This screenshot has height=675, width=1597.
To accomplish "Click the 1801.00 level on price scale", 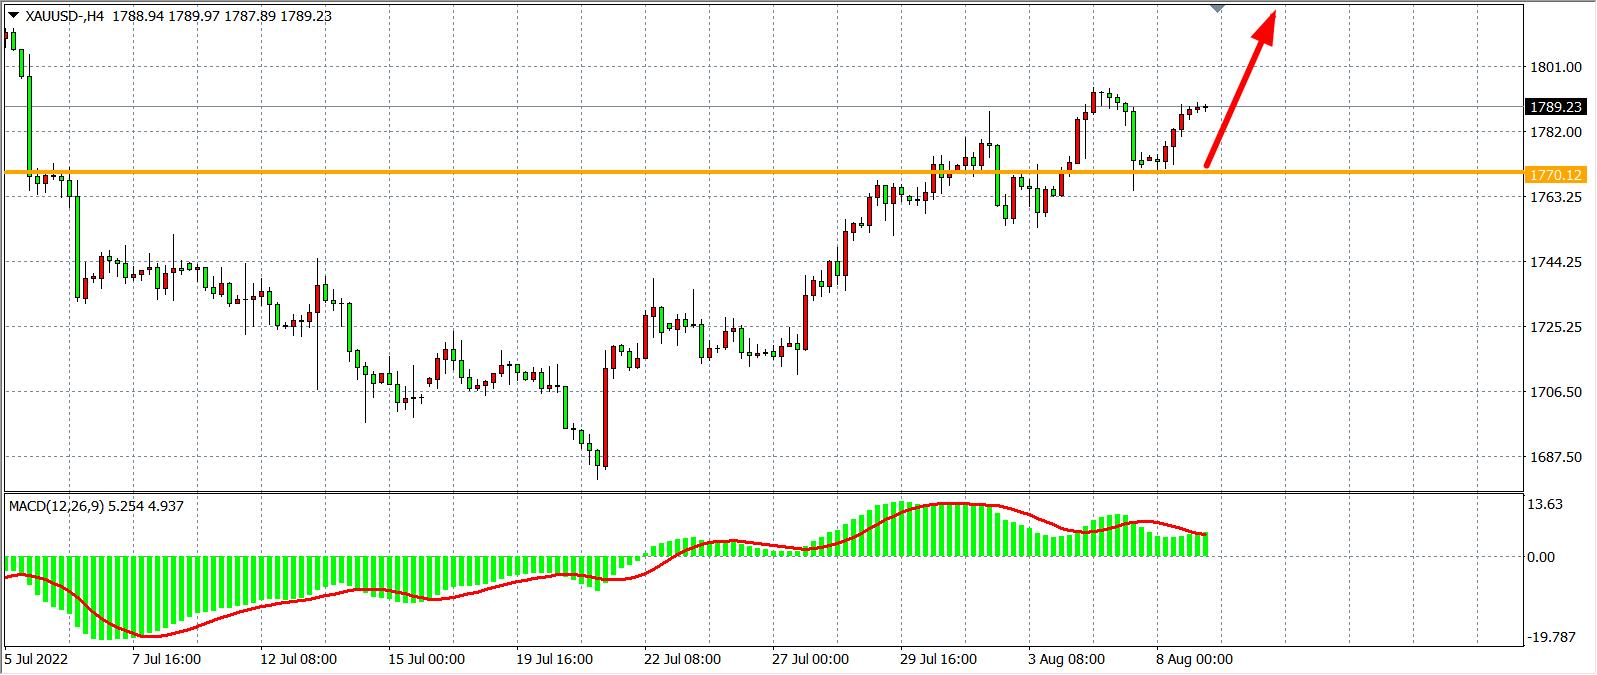I will (x=1555, y=67).
